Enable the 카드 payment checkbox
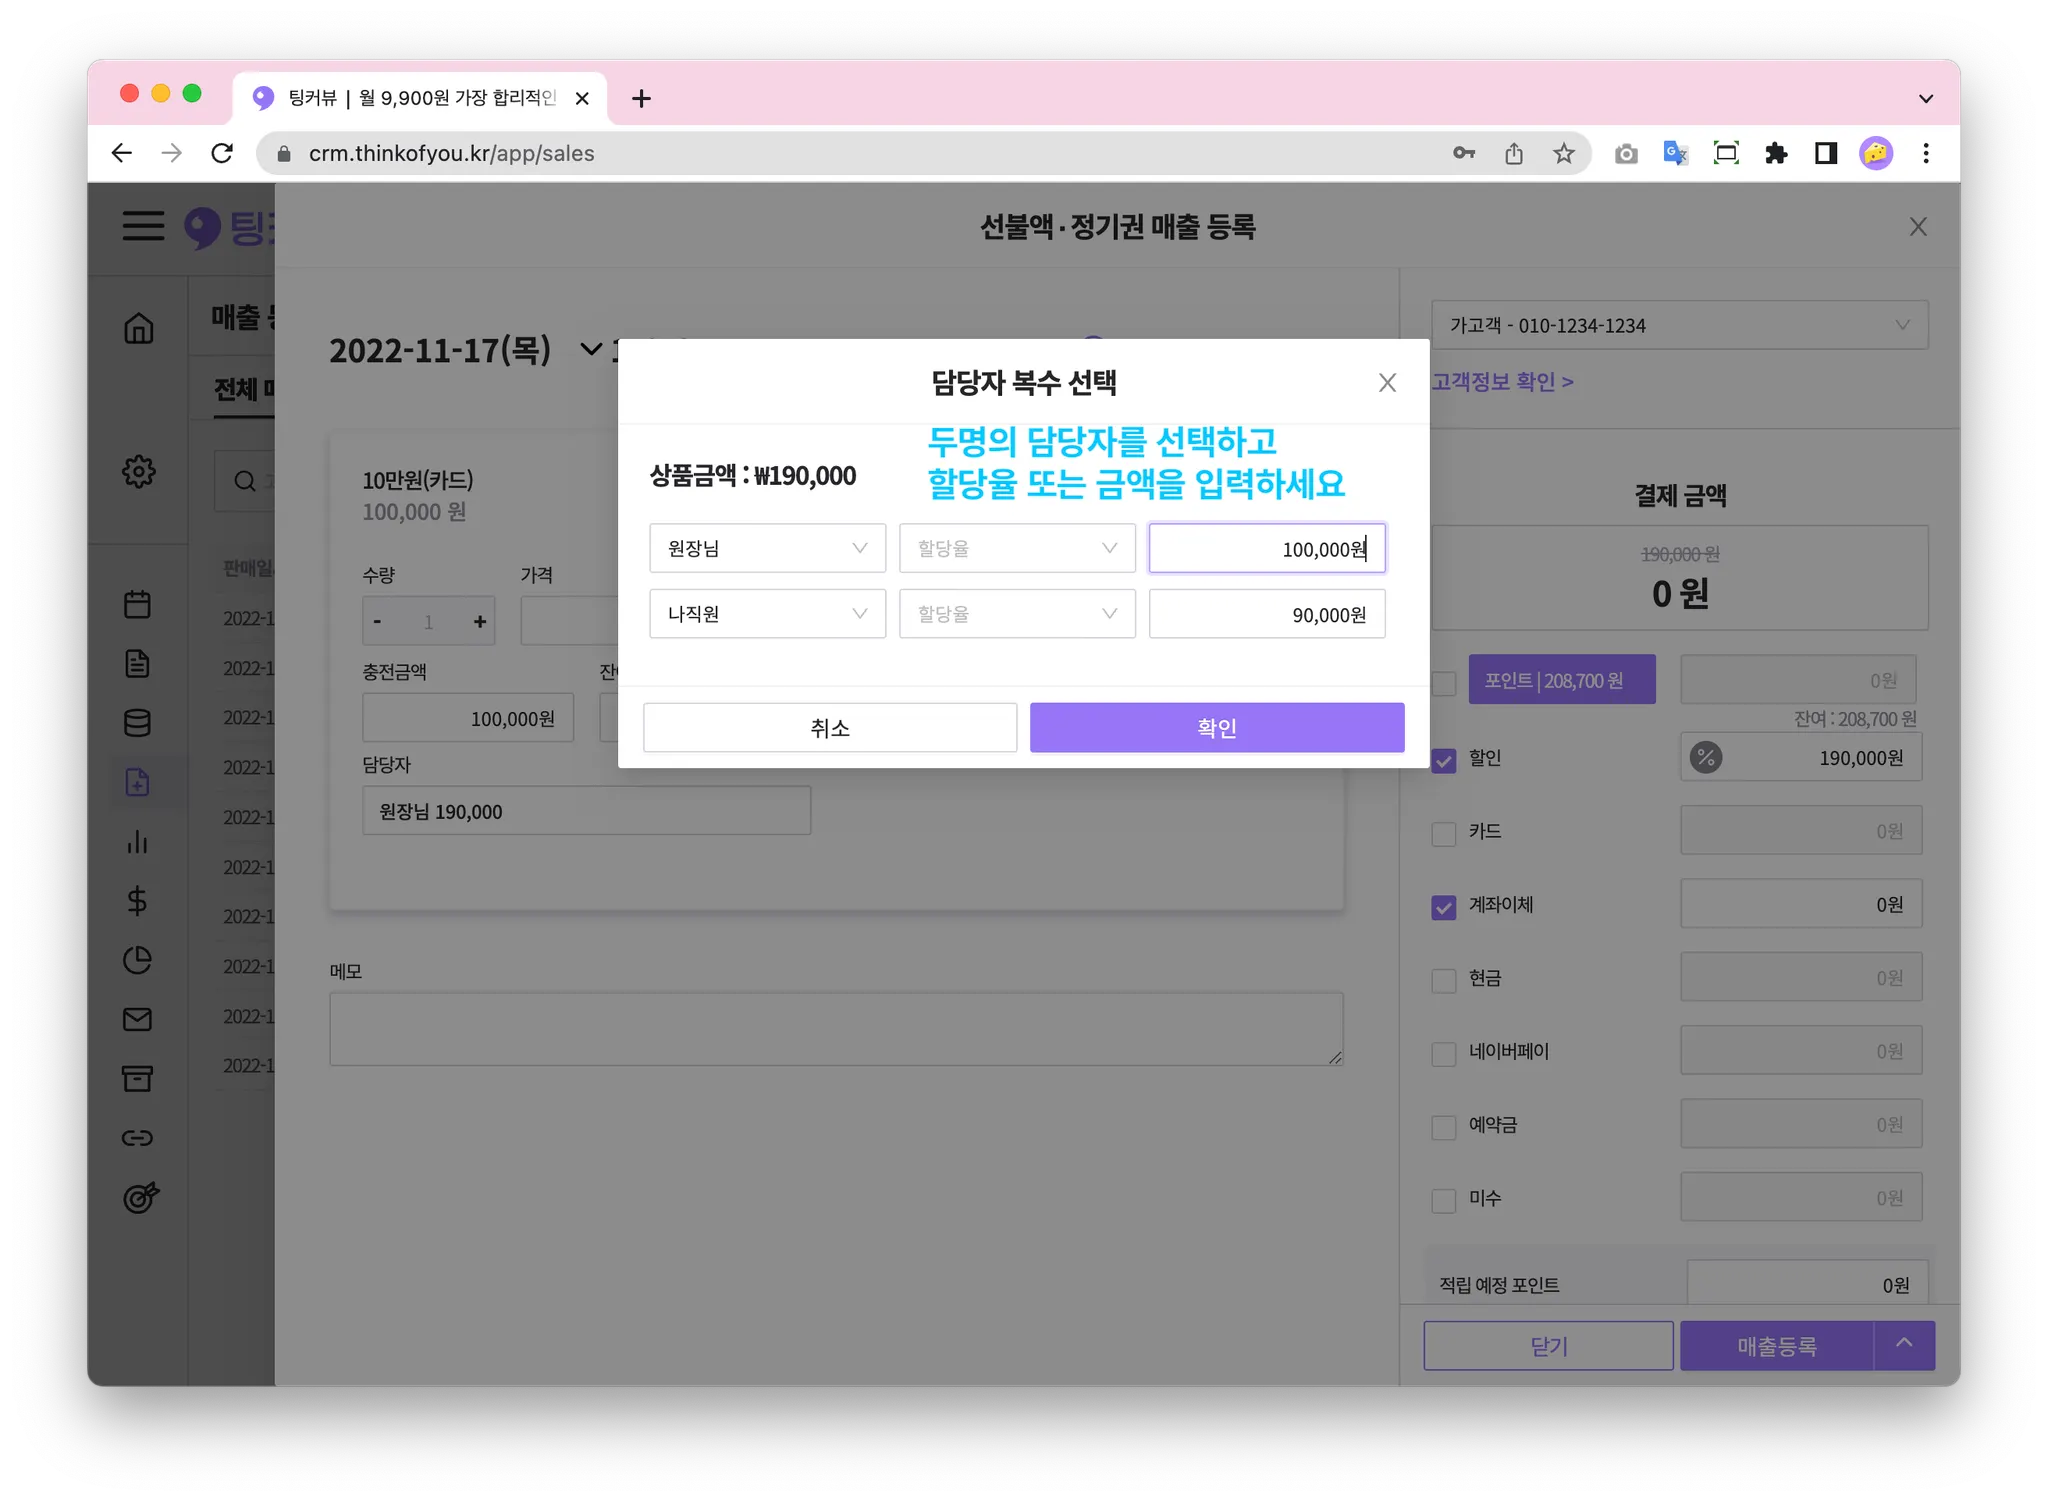Image resolution: width=2048 pixels, height=1502 pixels. click(x=1444, y=833)
